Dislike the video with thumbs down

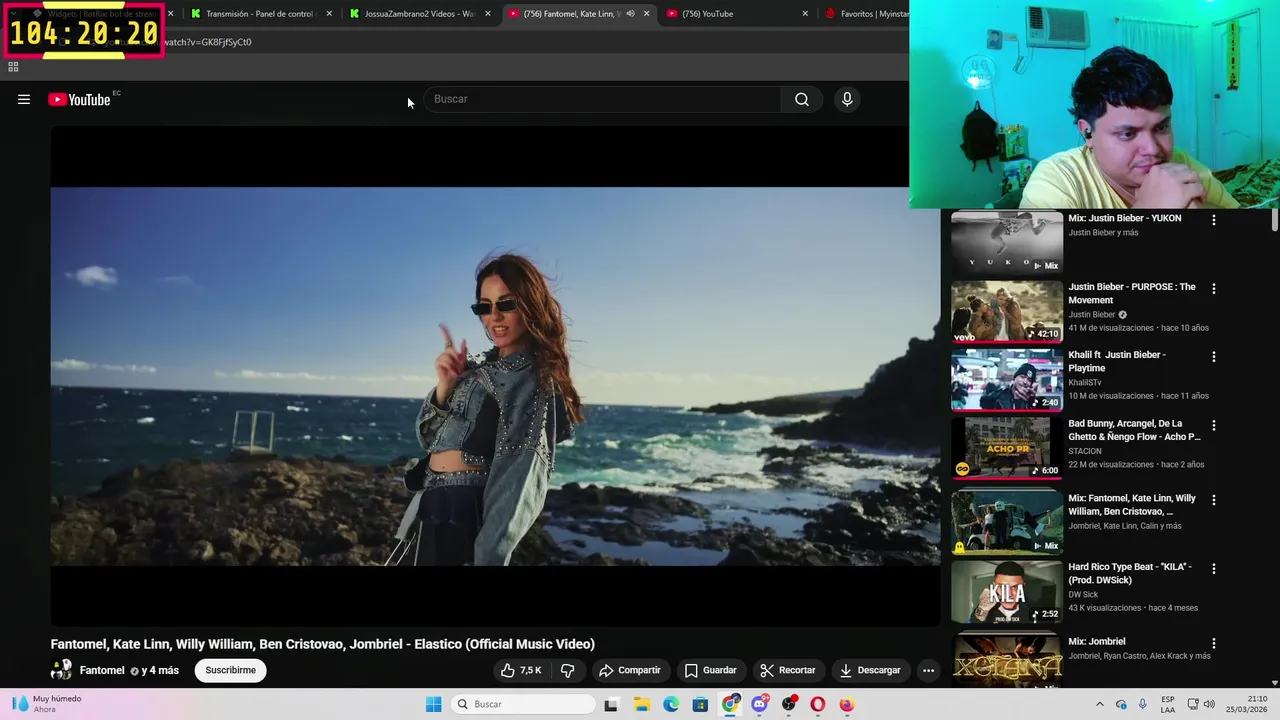click(567, 670)
